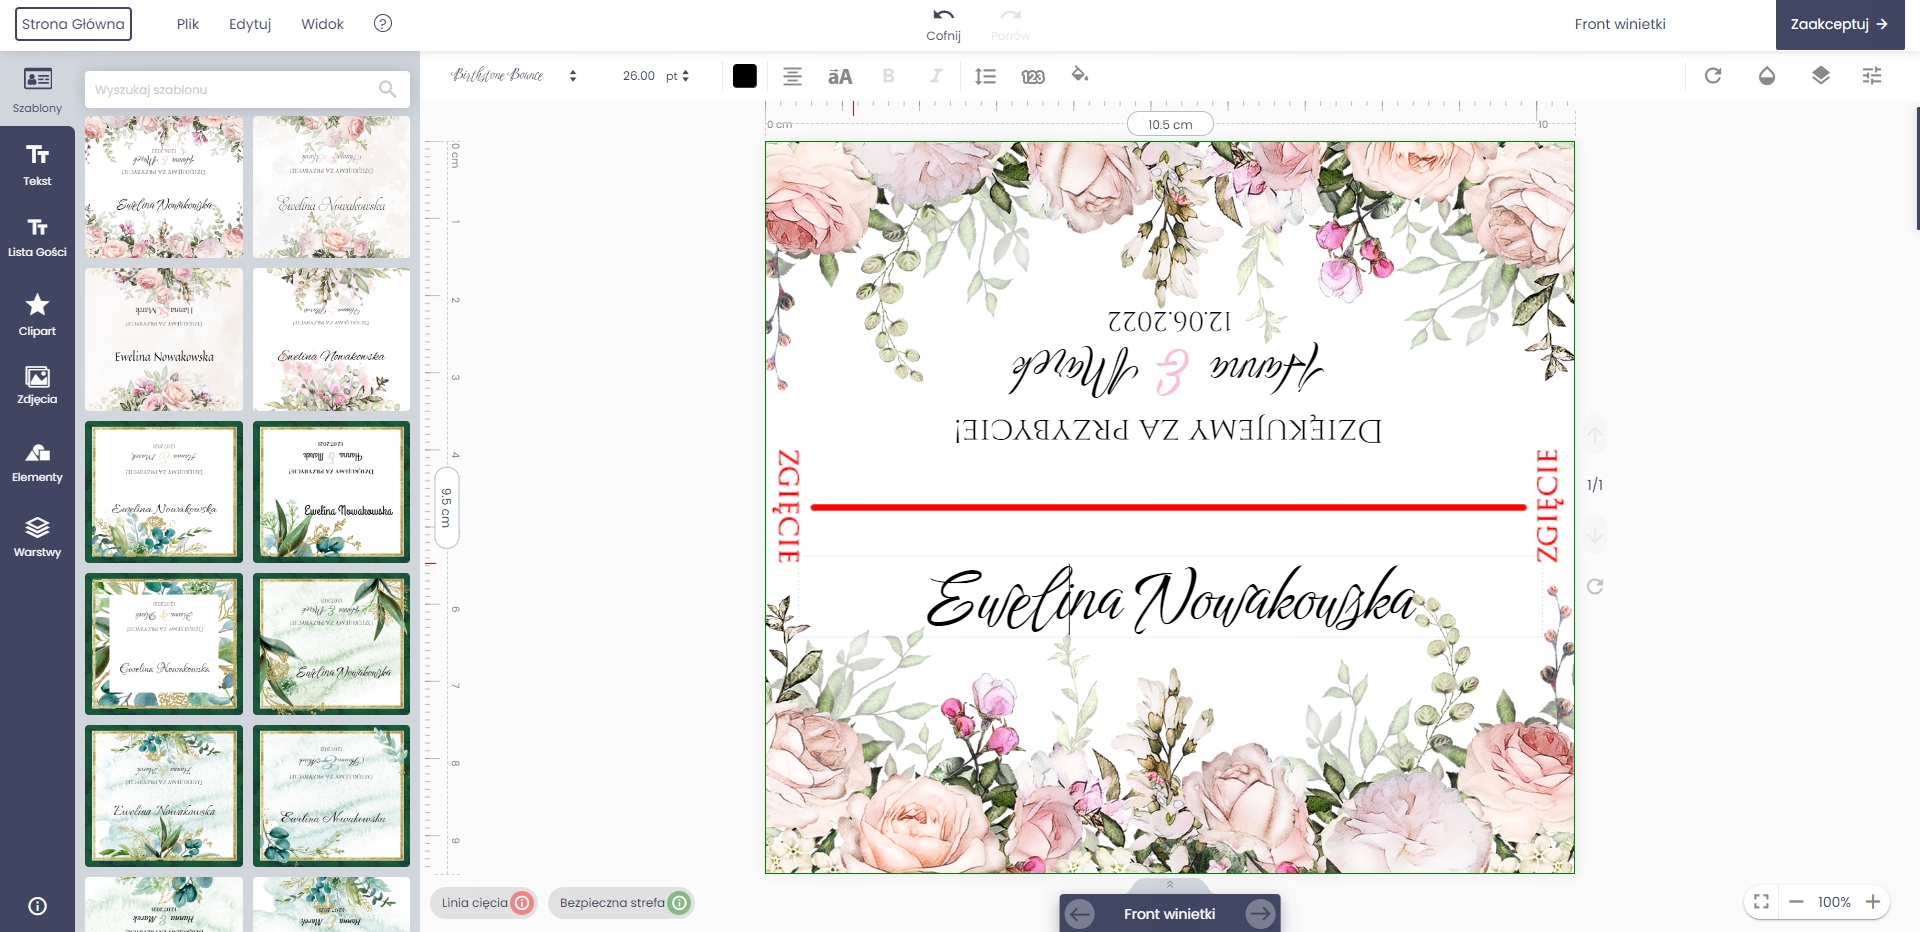Image resolution: width=1920 pixels, height=932 pixels.
Task: Click the fullscreen icon near zoom
Action: (1761, 902)
